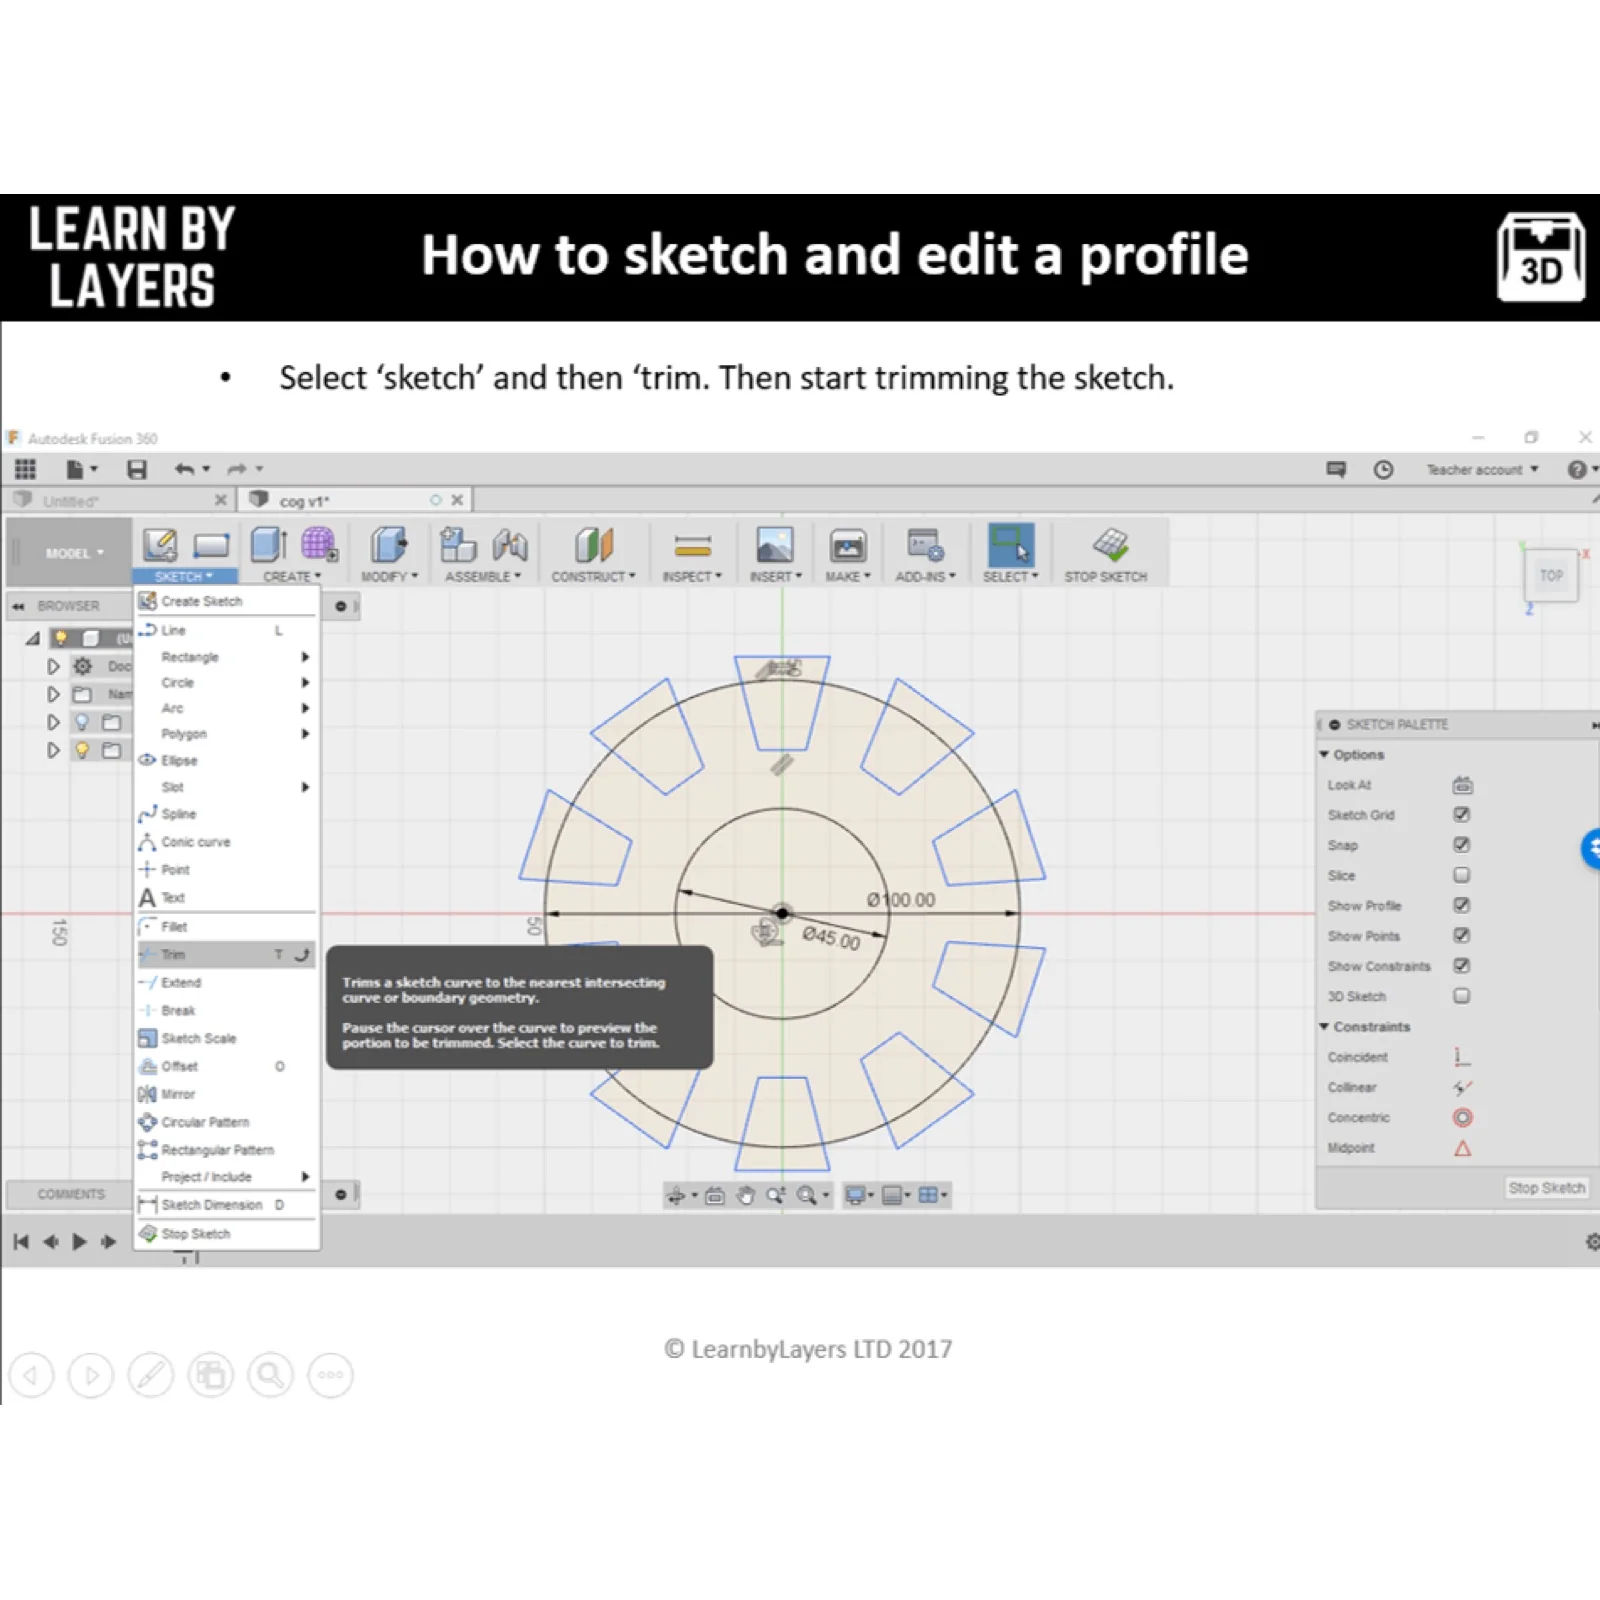The image size is (1600, 1600).
Task: Click the Assemble New Component icon
Action: [x=458, y=545]
